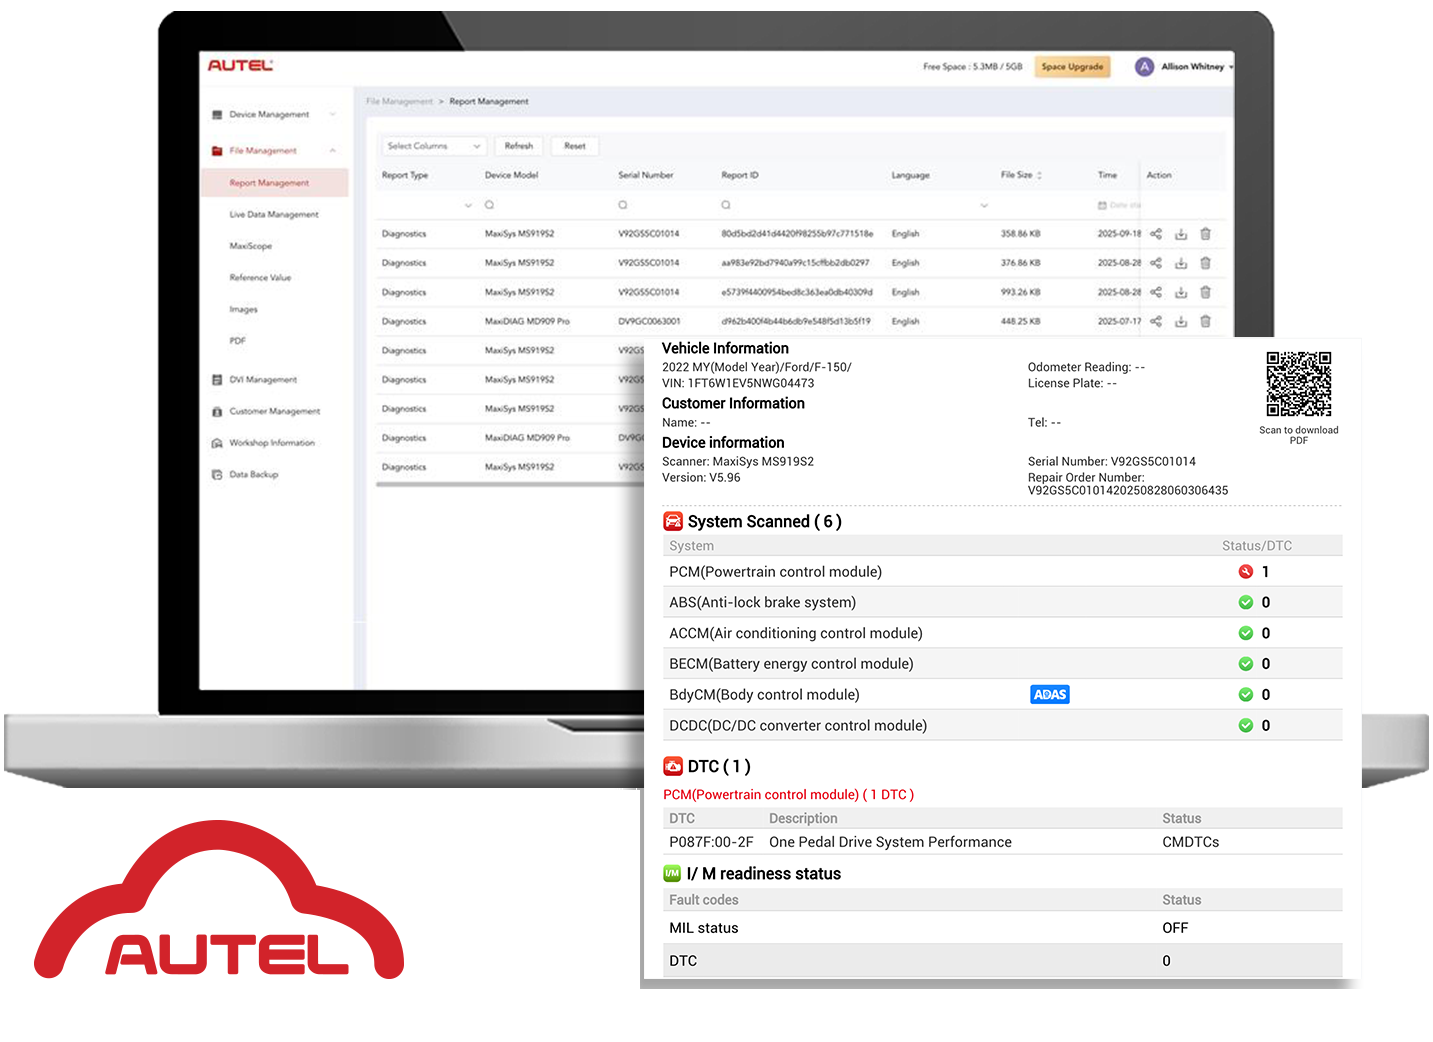Viewport: 1433px width, 1042px height.
Task: Click the Report ID search icon
Action: pos(726,205)
